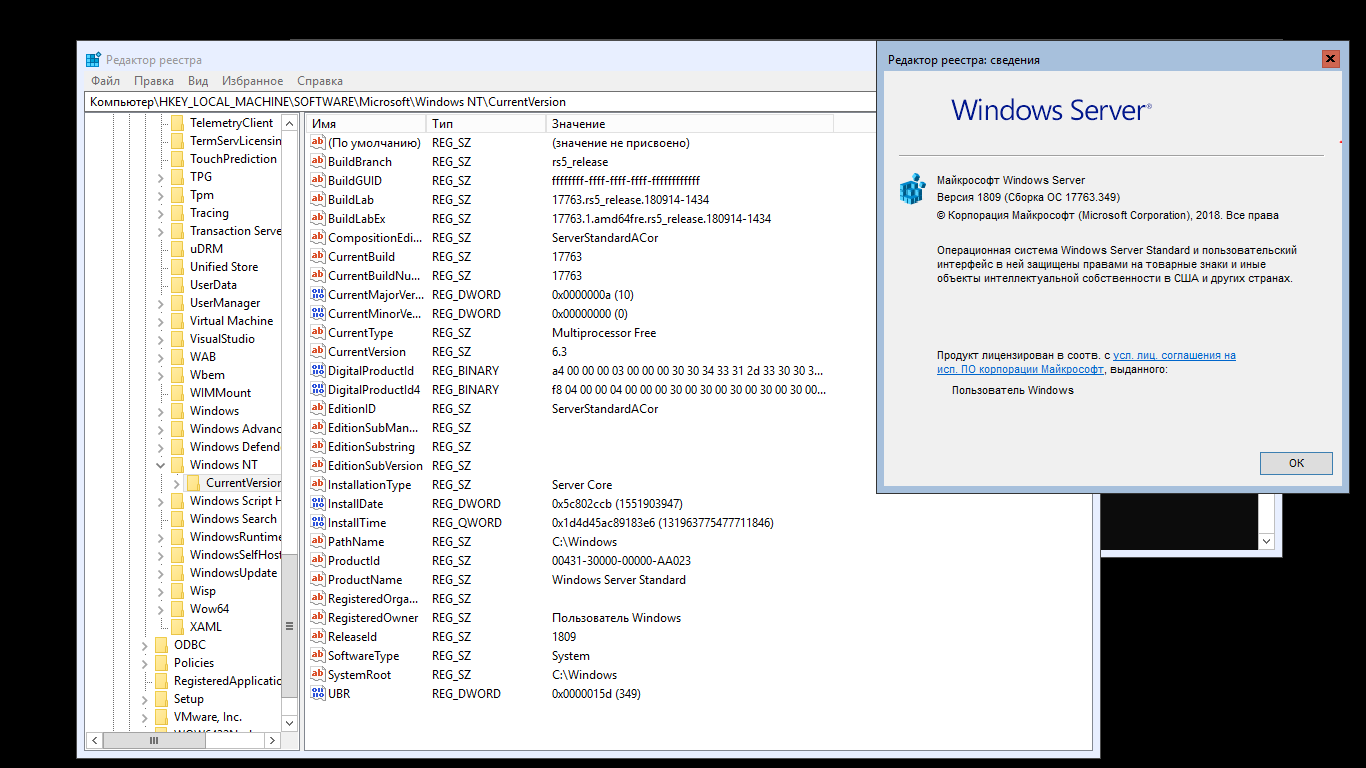Screen dimensions: 1366x768
Task: Sort values by the Имя column header
Action: pos(365,124)
